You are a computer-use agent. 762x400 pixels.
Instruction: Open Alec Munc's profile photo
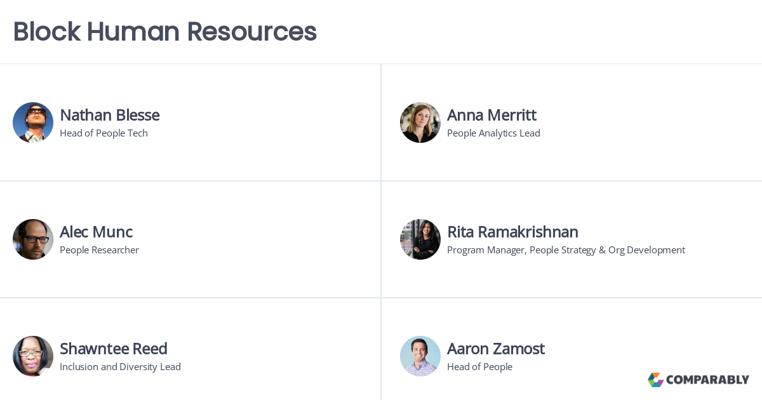[33, 239]
